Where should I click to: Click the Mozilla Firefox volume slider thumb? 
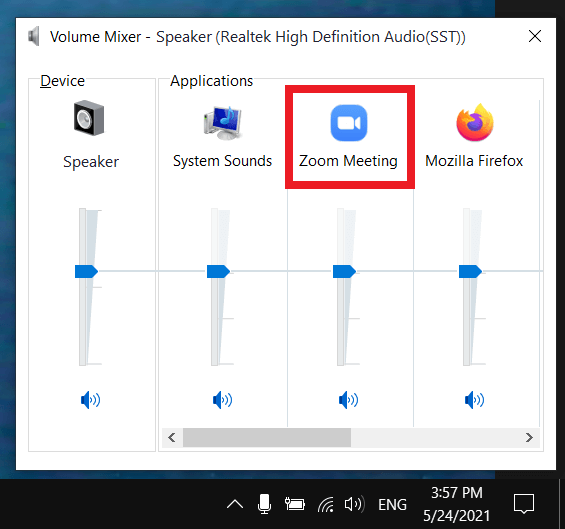[470, 271]
